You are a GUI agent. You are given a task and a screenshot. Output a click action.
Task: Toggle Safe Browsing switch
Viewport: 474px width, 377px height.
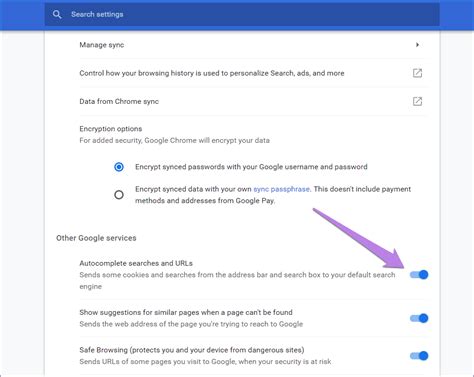coord(419,356)
